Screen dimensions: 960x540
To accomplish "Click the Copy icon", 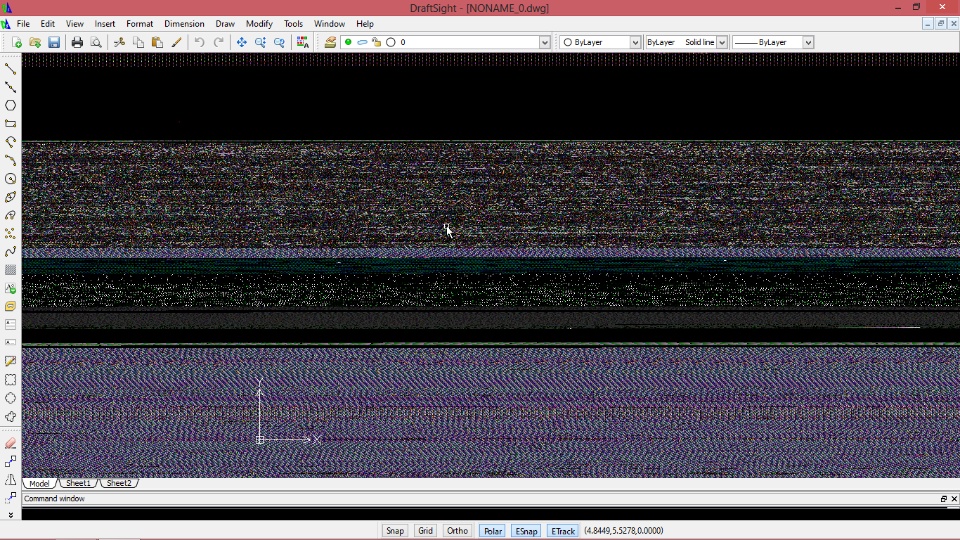I will [x=138, y=42].
